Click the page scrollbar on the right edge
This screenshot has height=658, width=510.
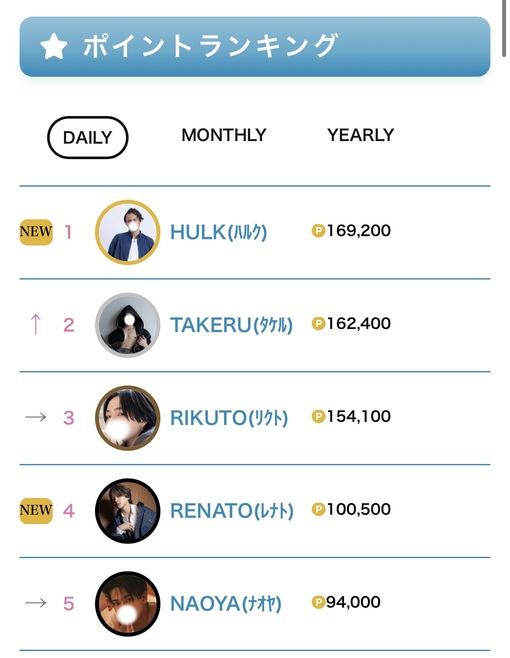[x=505, y=28]
